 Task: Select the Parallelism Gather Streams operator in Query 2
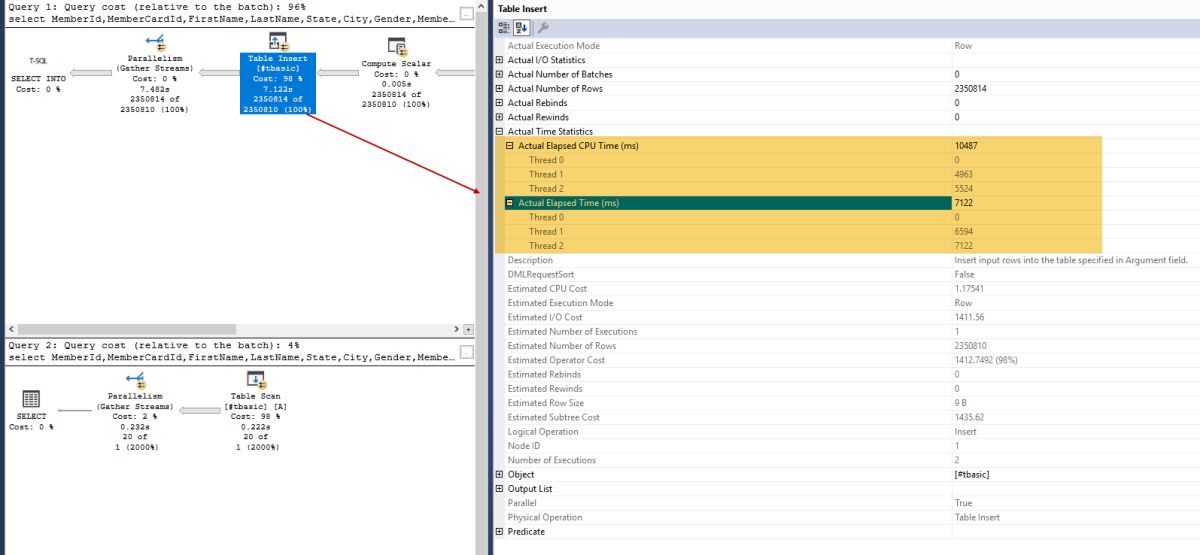click(x=134, y=409)
